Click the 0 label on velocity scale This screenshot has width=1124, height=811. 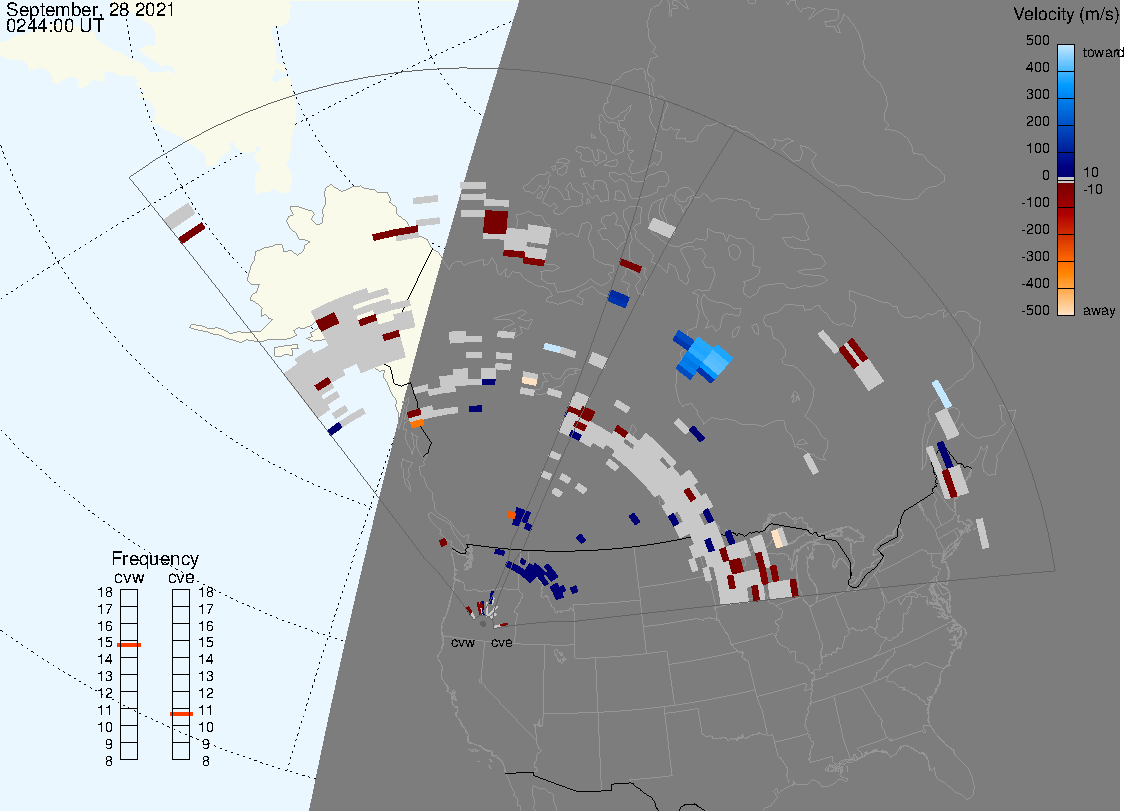1046,176
